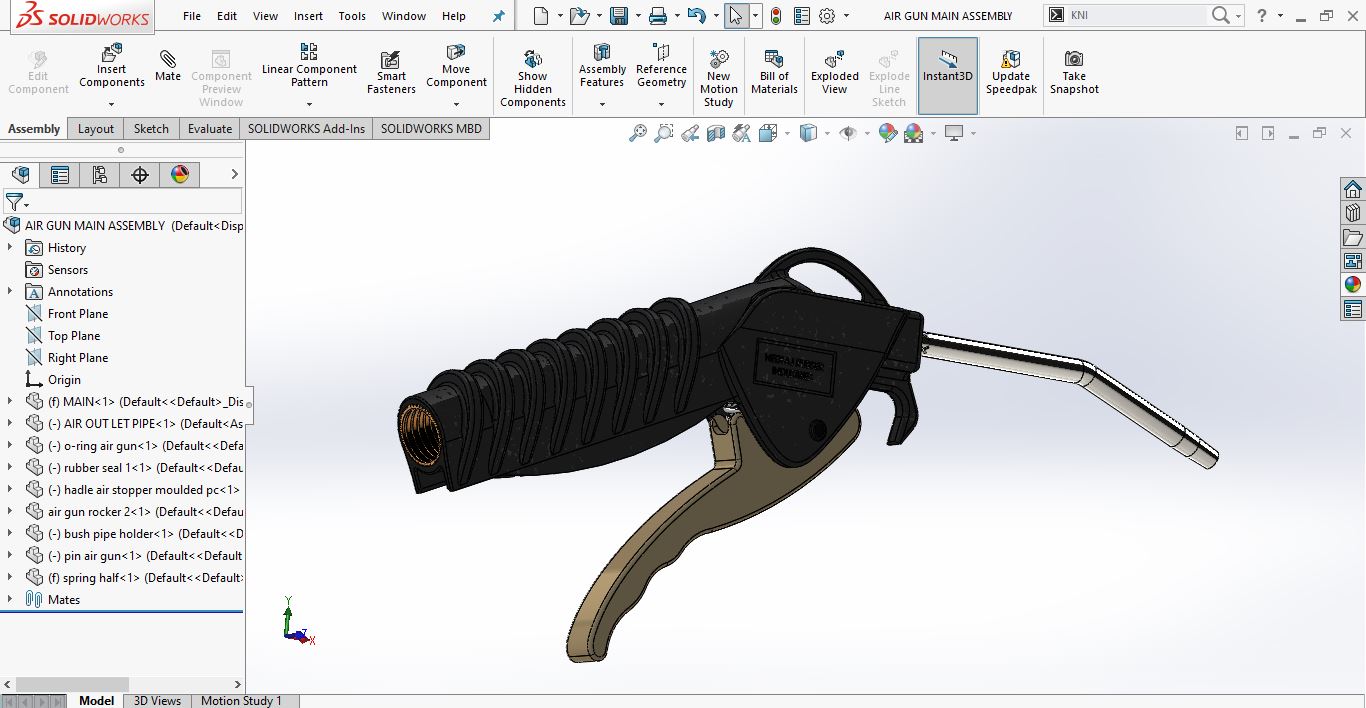Switch to SOLIDWORKS MBD tab

[x=431, y=128]
